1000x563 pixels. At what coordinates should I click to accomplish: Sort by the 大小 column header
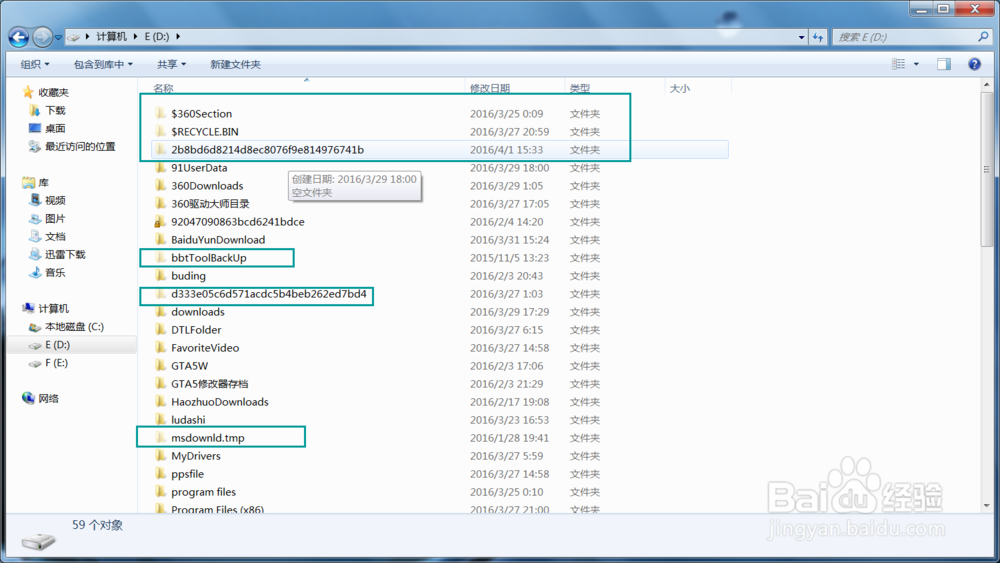680,88
